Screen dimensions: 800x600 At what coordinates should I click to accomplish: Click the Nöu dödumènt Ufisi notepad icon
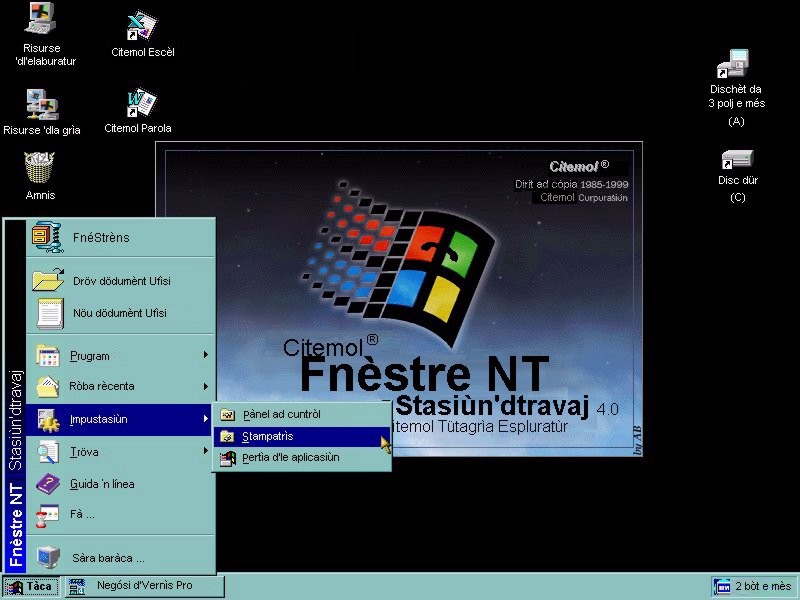49,313
